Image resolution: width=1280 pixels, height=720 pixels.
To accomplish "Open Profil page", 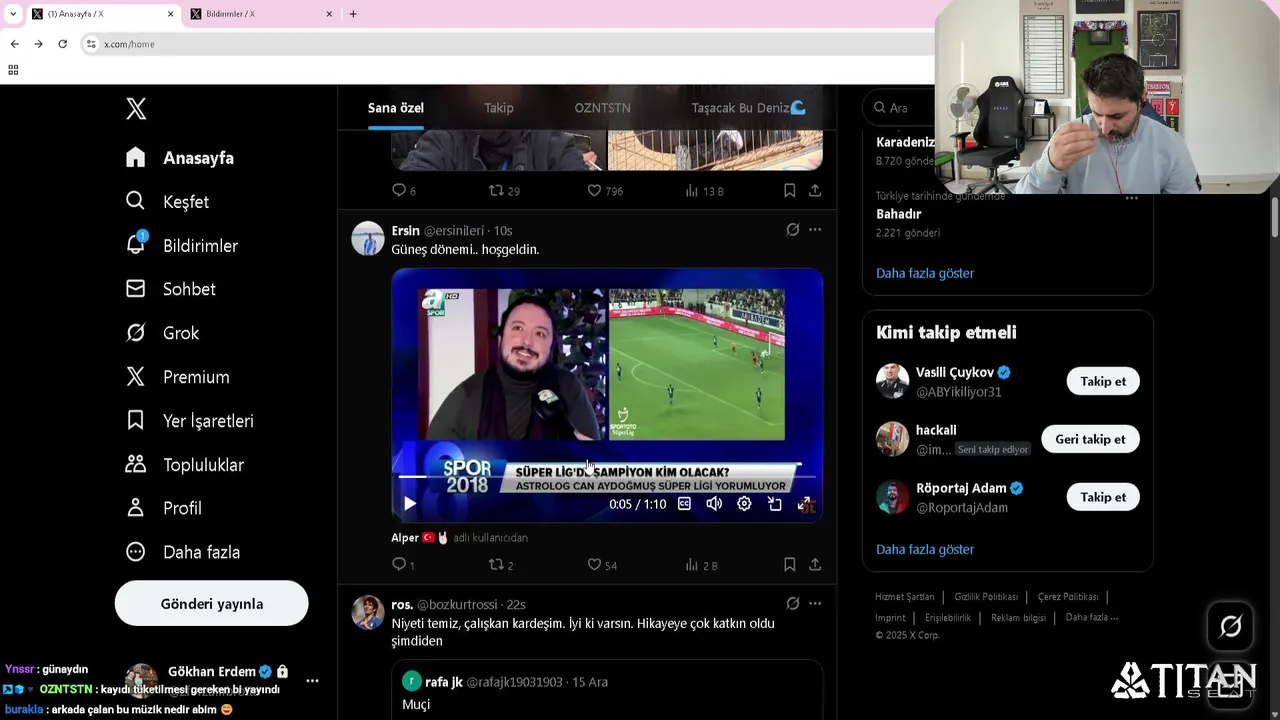I will [x=164, y=508].
